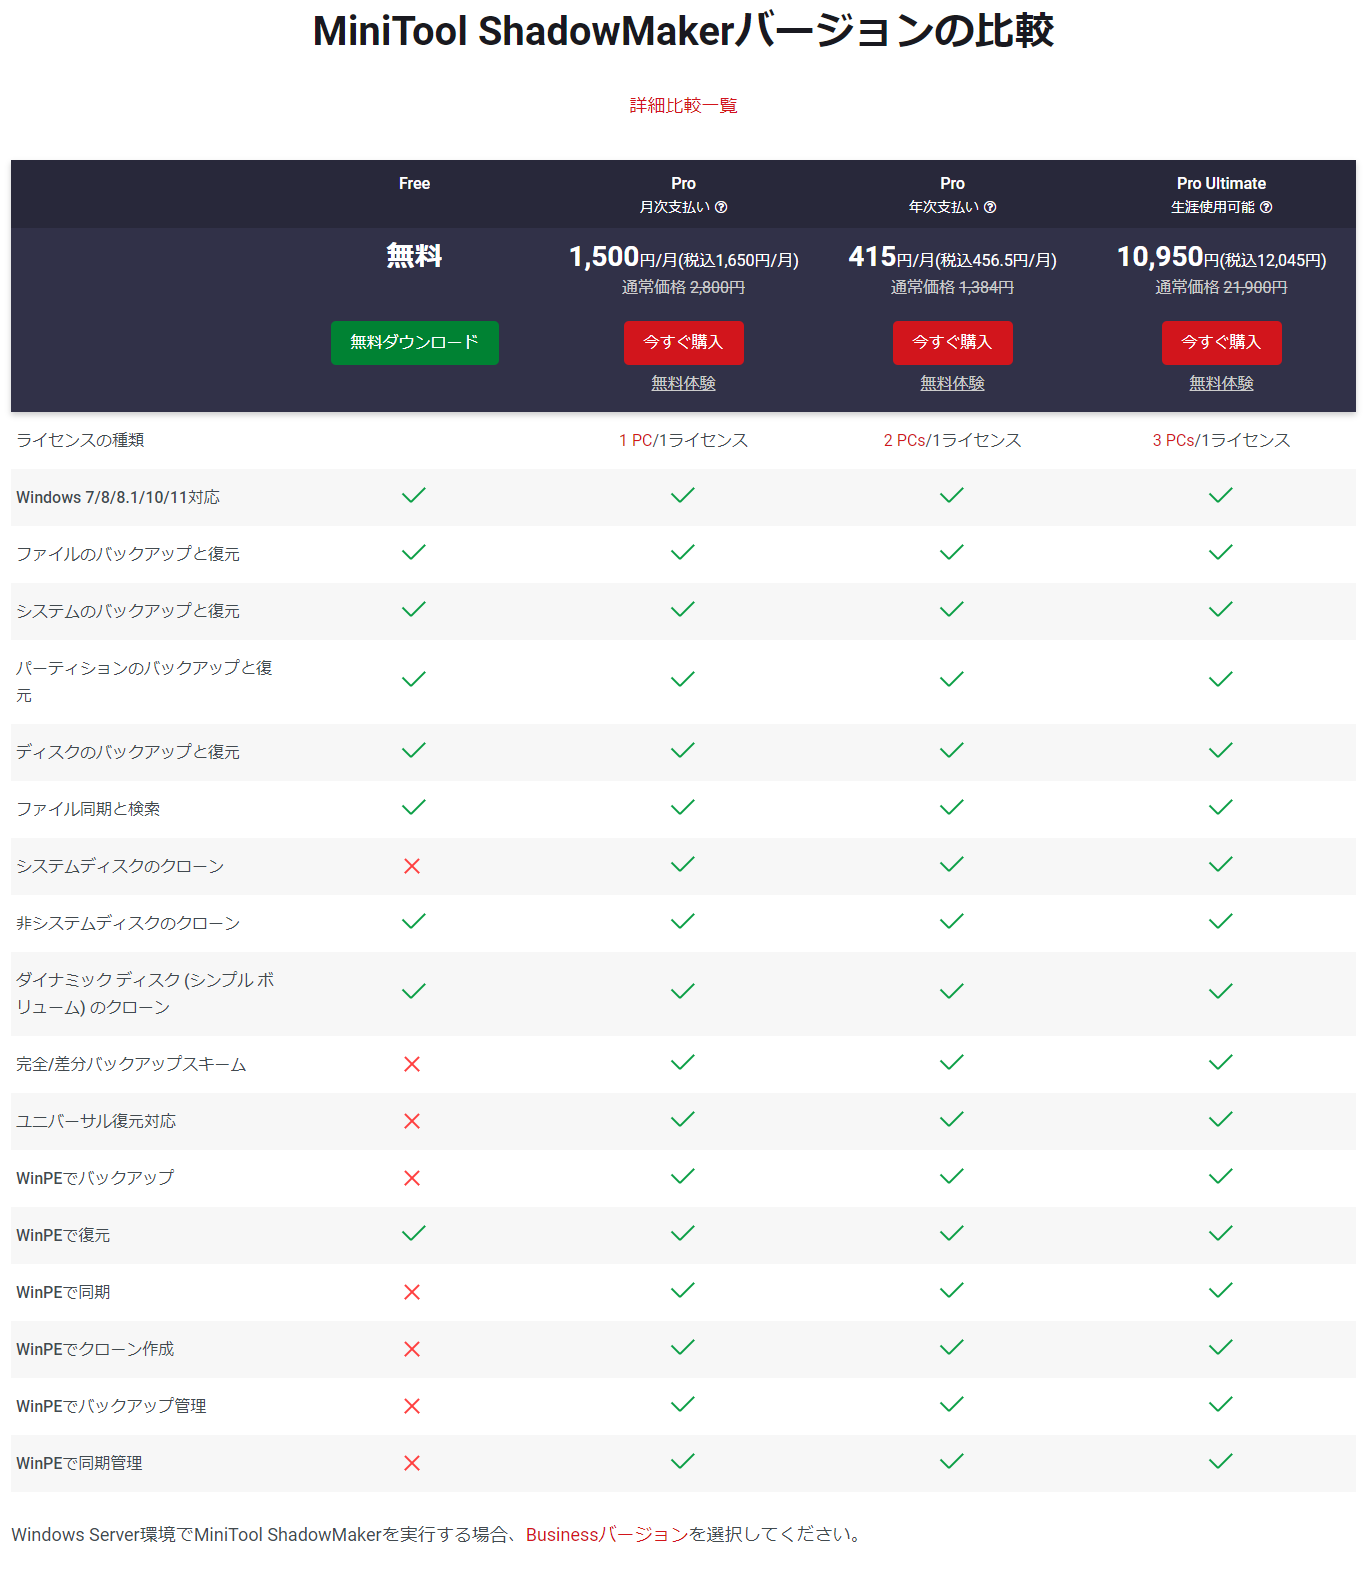Click Free column checkmark for ファイルのバックアップと復元

(414, 552)
